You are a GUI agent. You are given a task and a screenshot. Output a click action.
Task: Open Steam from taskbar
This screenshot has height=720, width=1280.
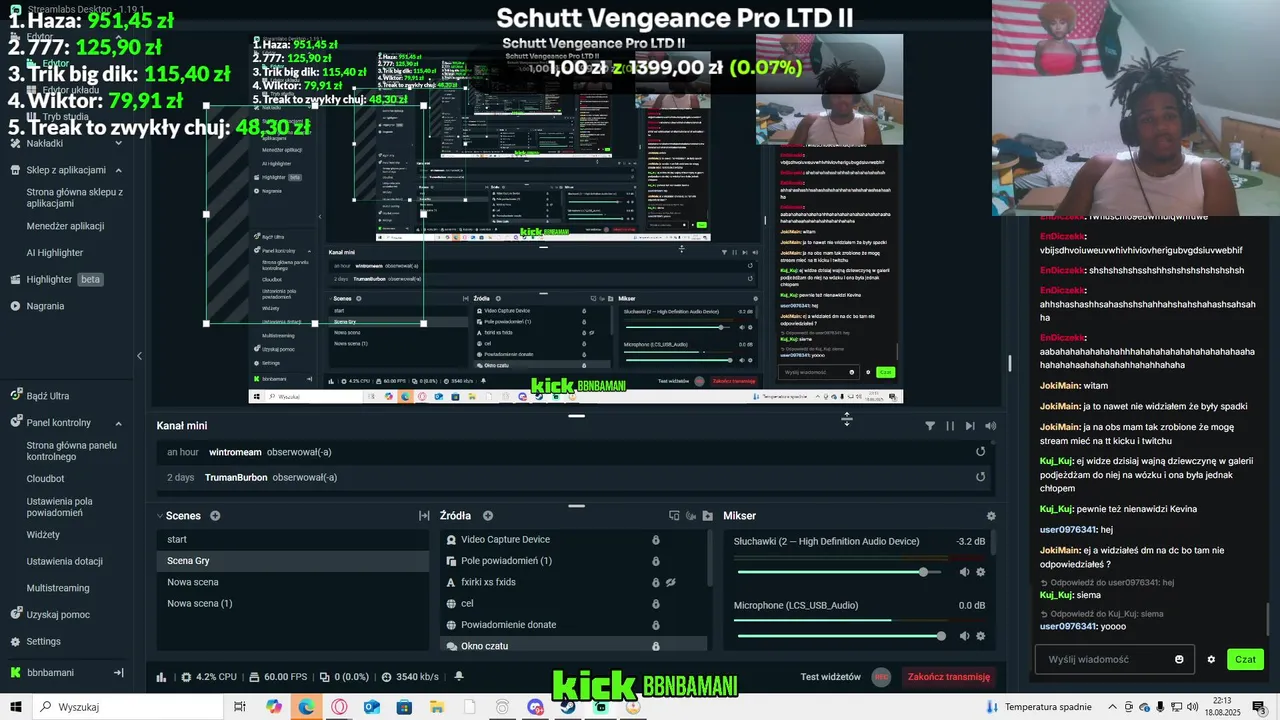pos(567,707)
